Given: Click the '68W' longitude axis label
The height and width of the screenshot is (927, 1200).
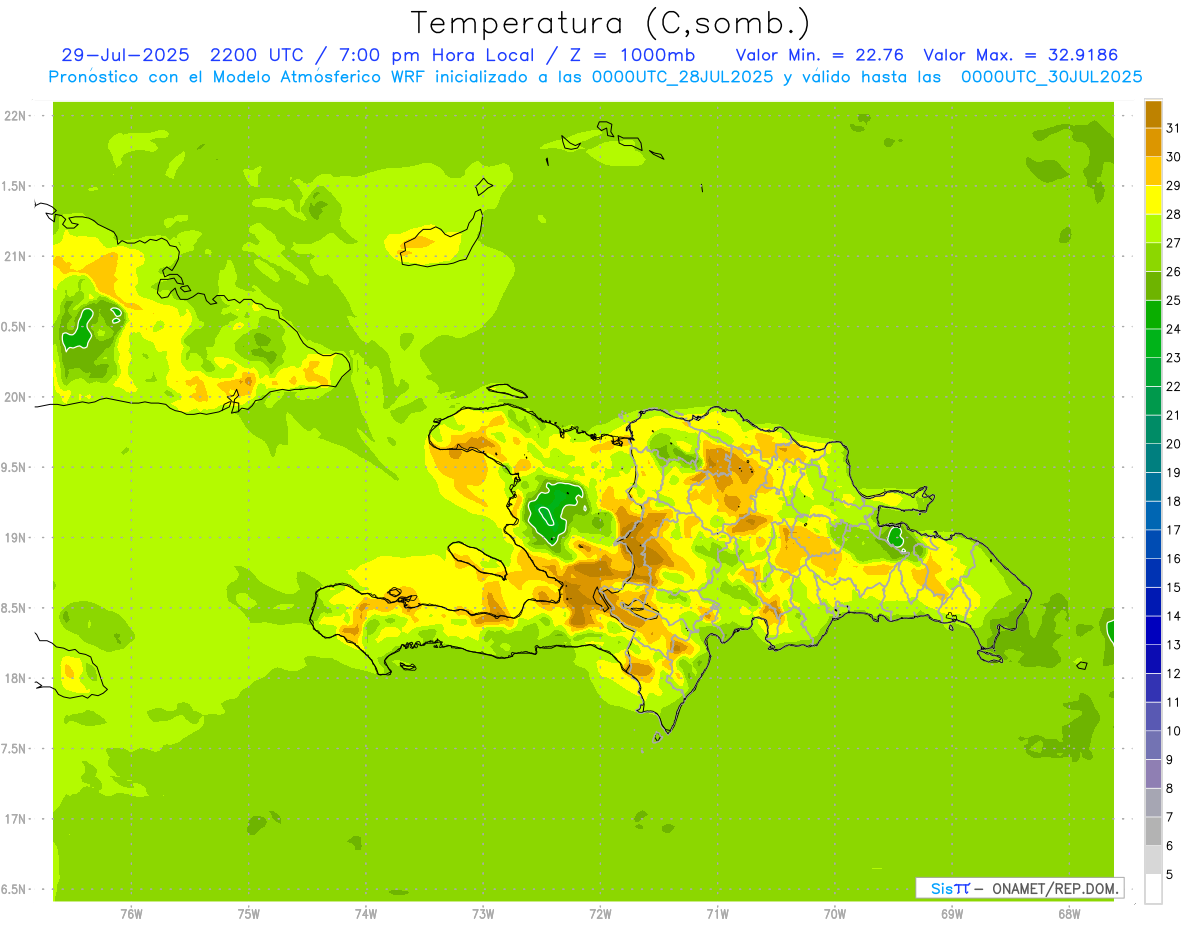Looking at the screenshot, I should [1068, 913].
